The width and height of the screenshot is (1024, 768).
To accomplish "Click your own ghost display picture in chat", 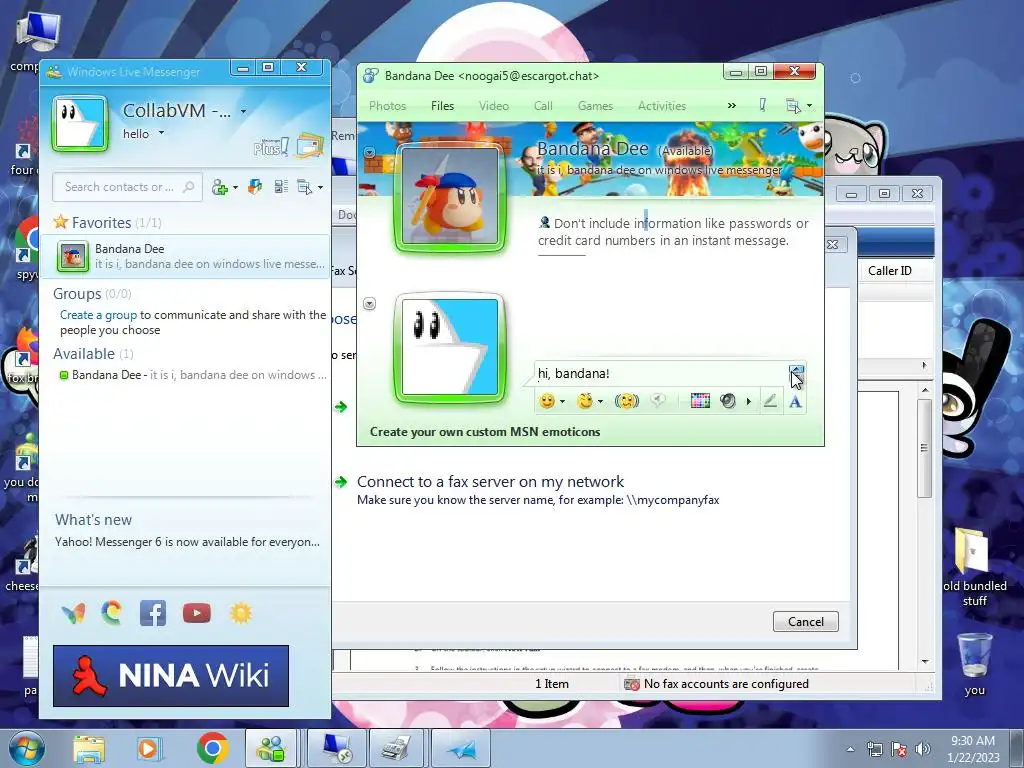I will (449, 348).
